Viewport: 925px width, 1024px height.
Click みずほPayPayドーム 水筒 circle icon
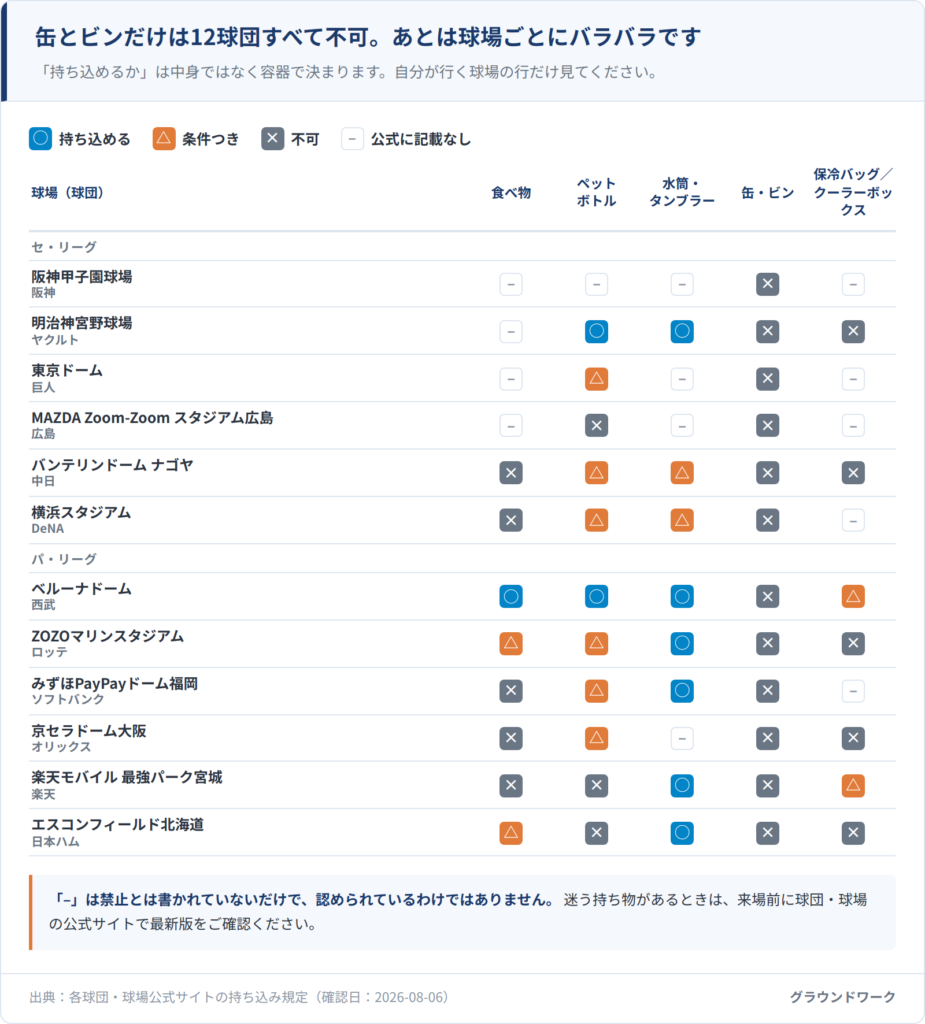[682, 691]
